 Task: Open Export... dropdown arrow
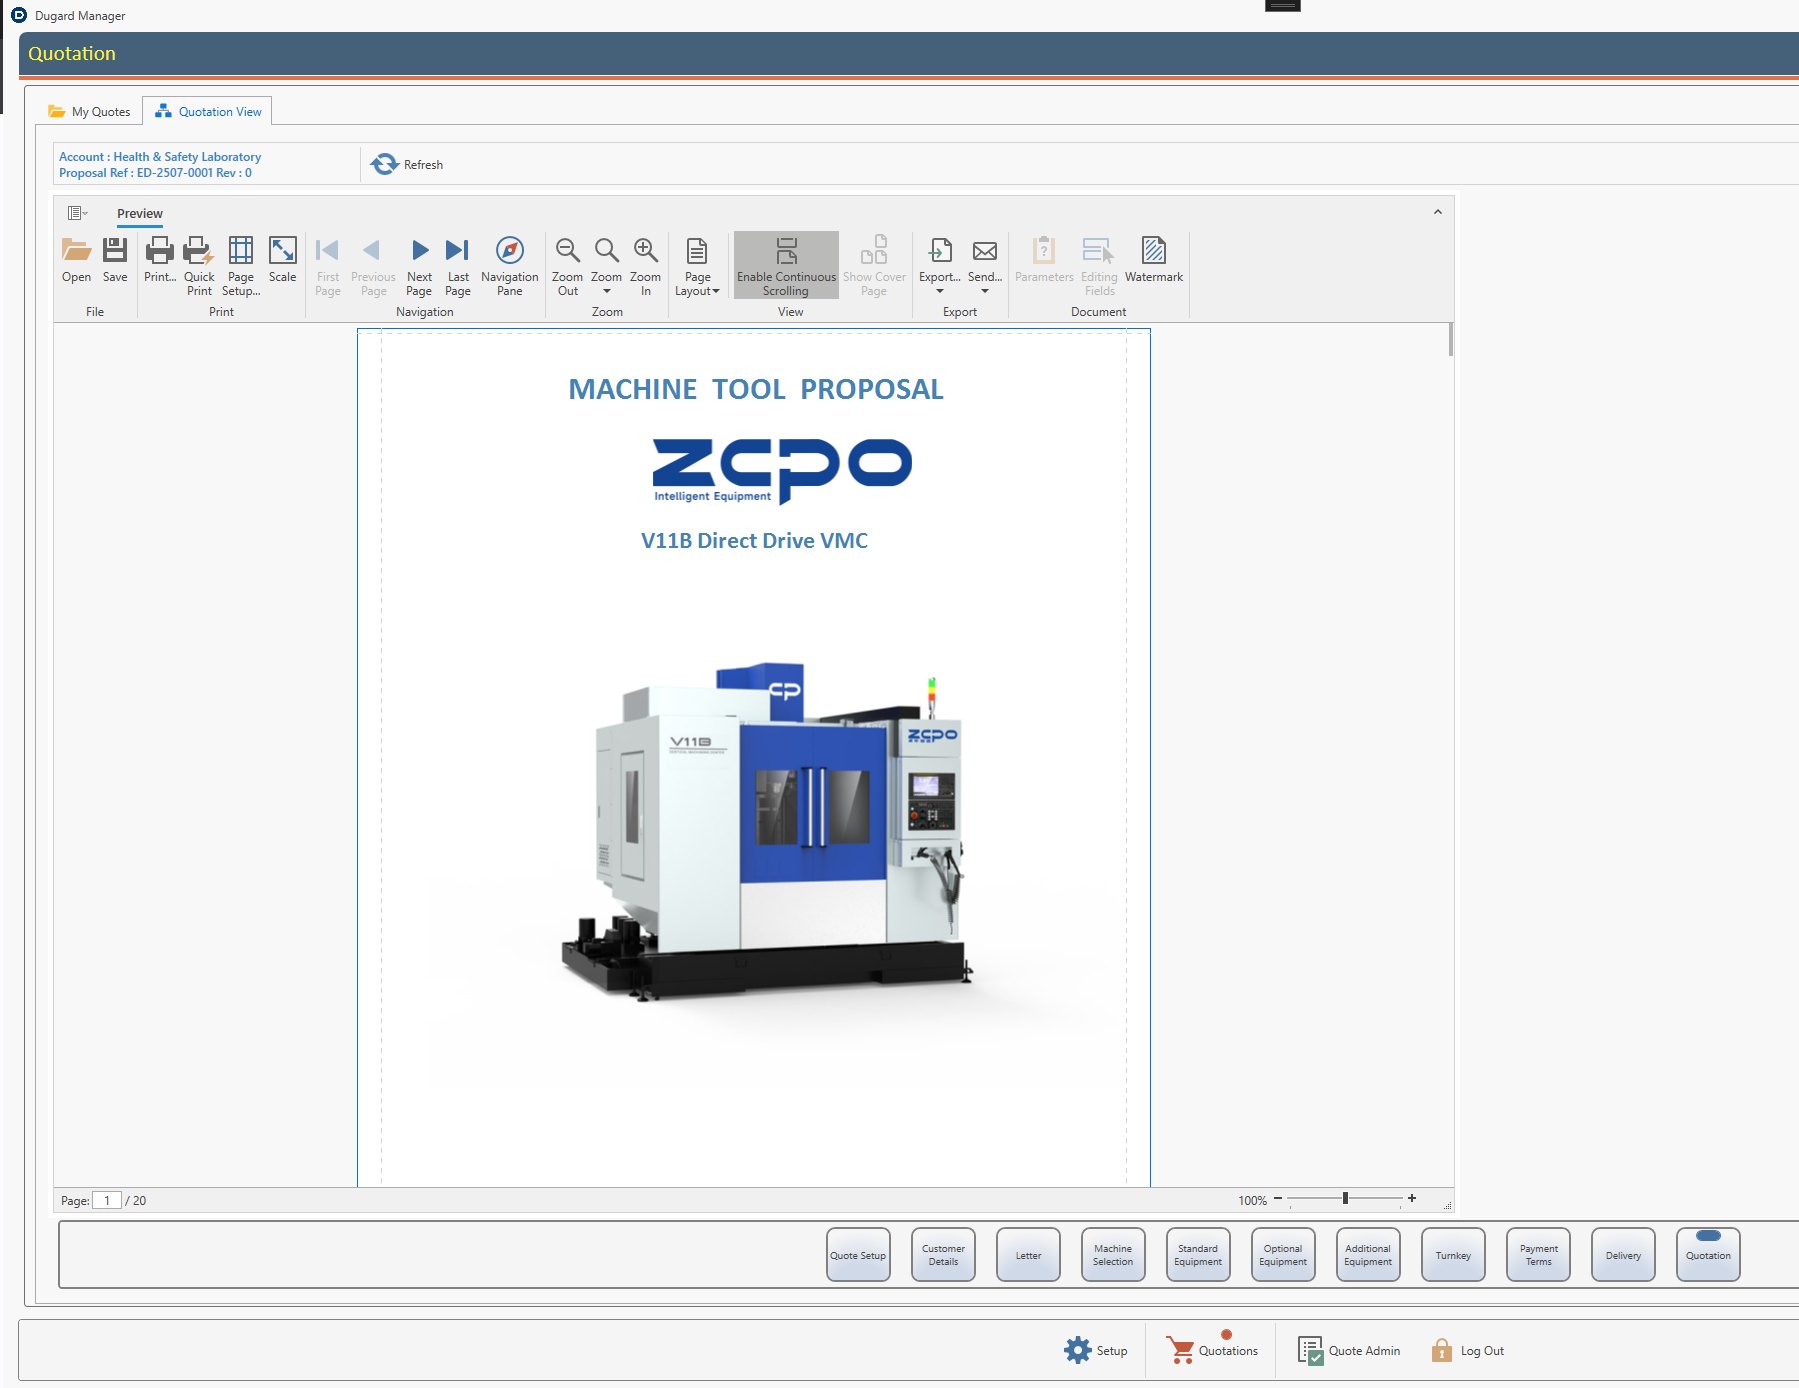[940, 291]
